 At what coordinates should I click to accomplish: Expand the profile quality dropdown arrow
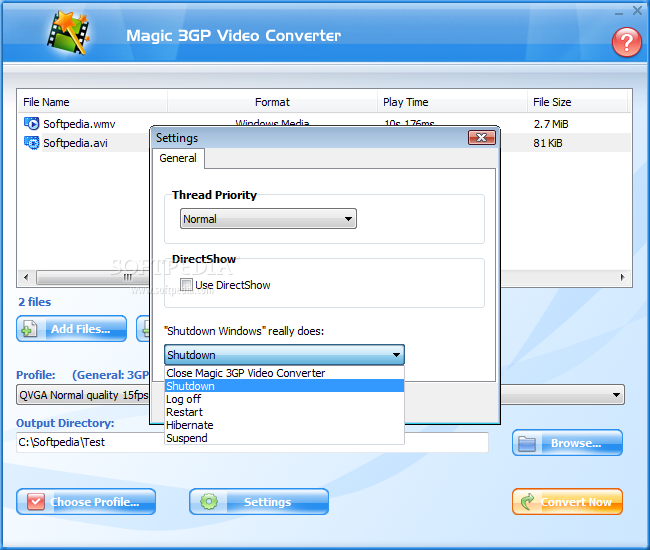tap(616, 395)
